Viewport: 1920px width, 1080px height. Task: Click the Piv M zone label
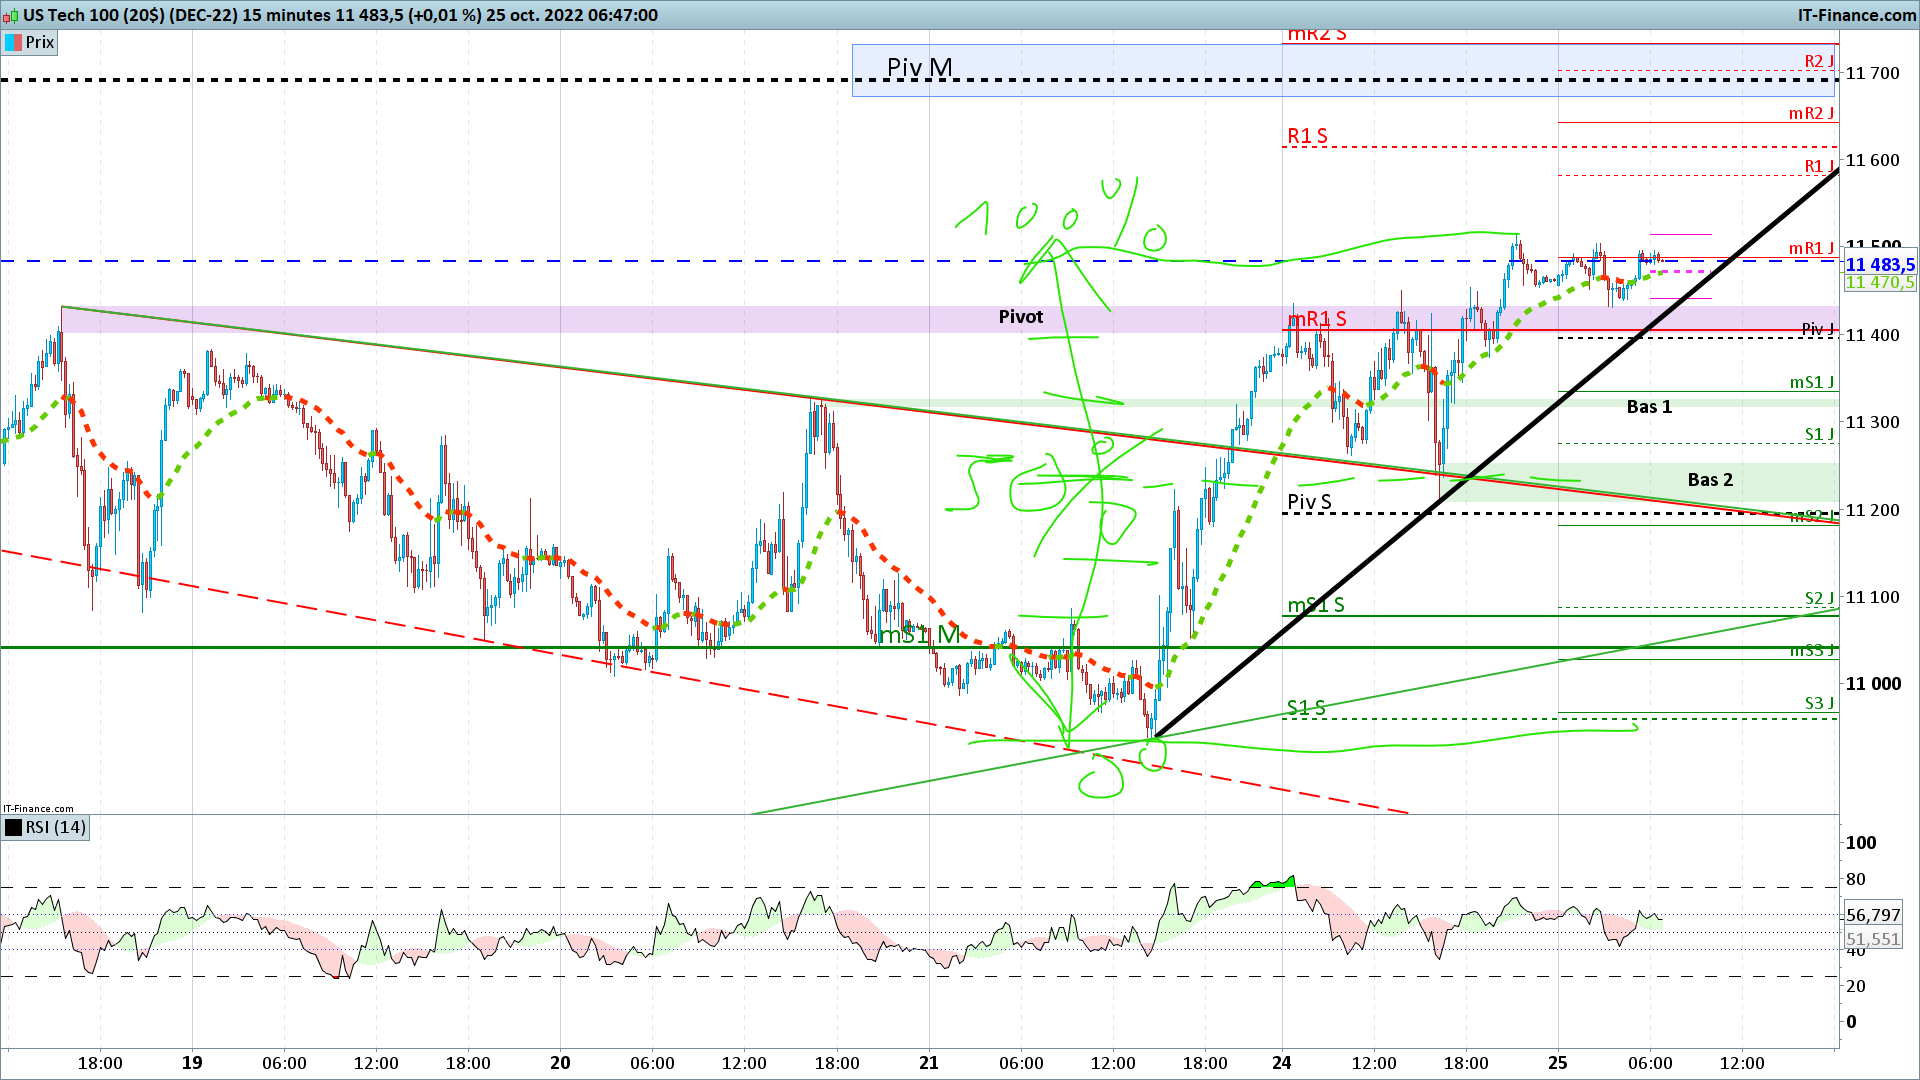(x=919, y=68)
